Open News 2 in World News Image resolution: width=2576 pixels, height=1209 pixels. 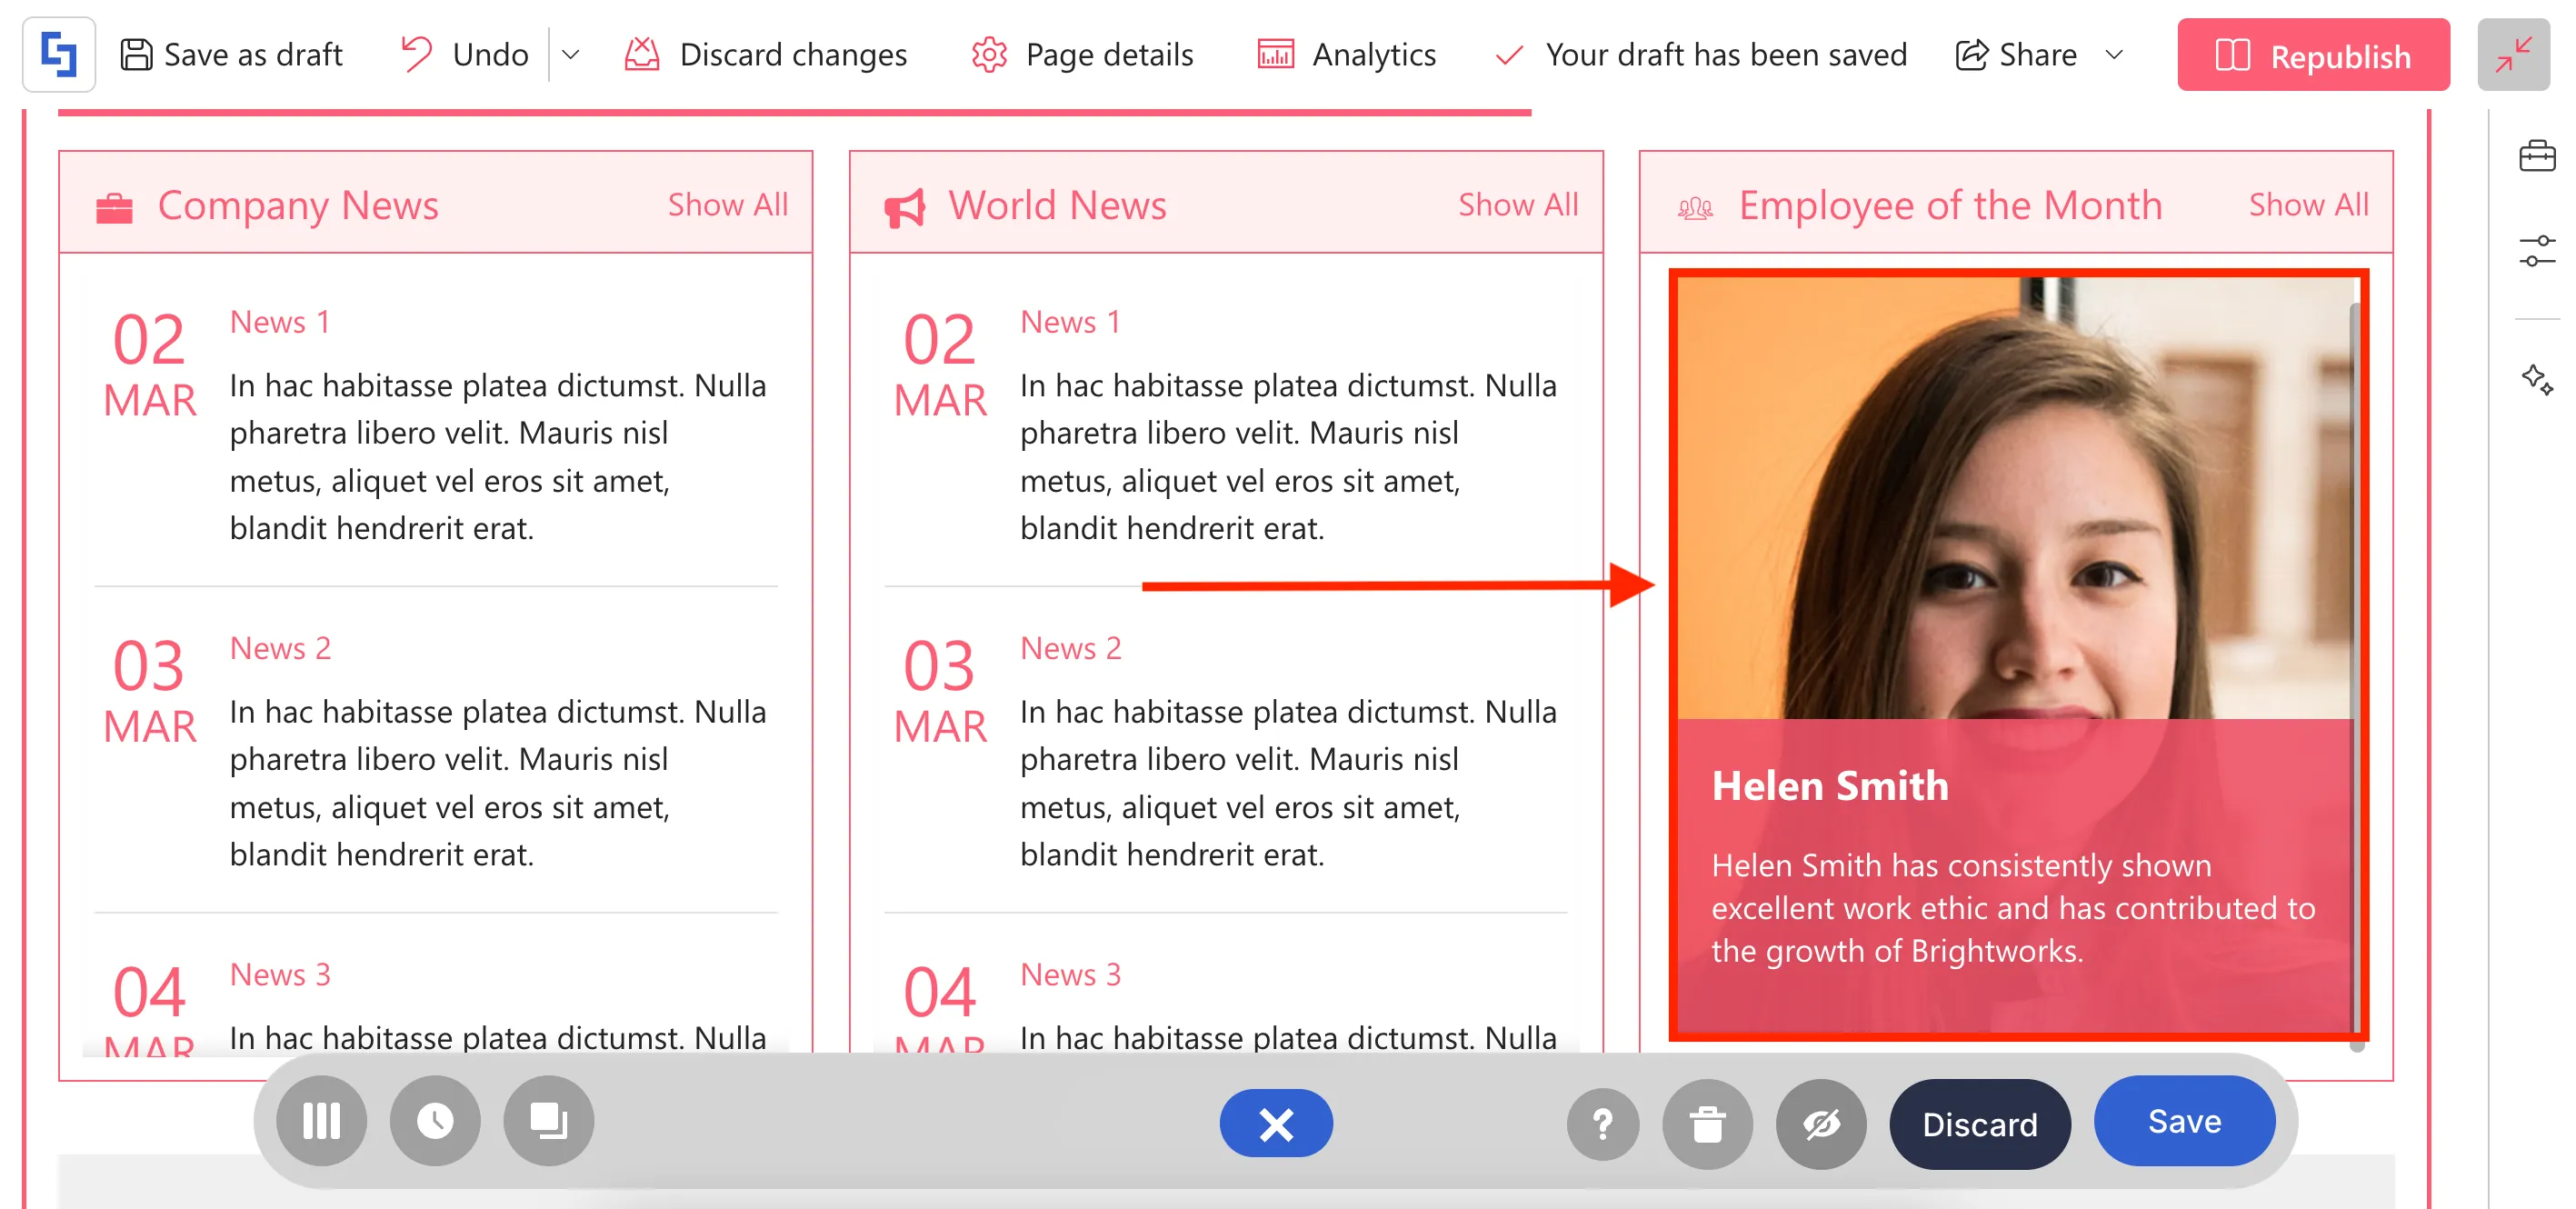coord(1070,648)
